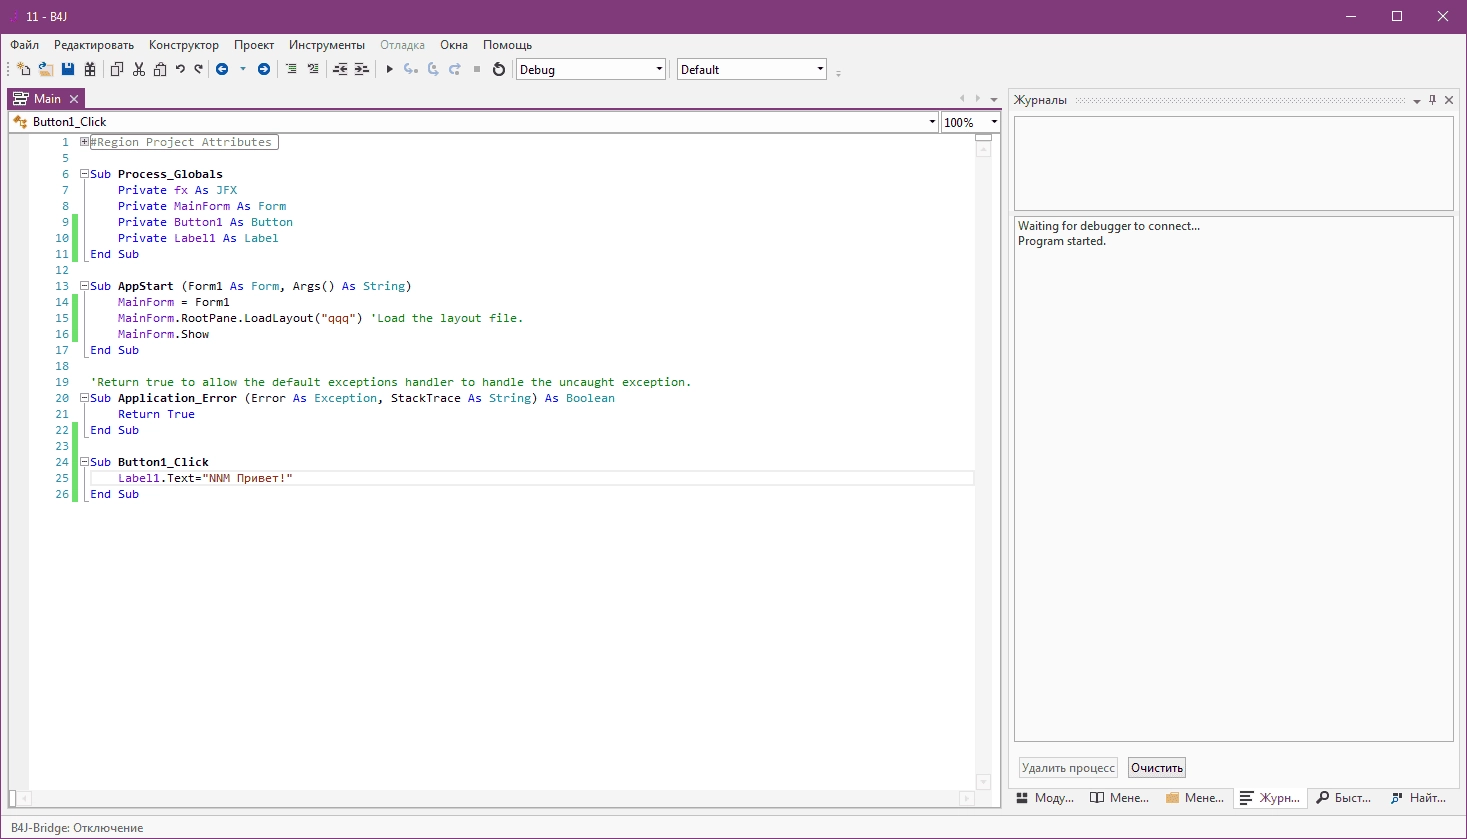The image size is (1467, 839).
Task: Click the Uncomment block toolbar icon
Action: pos(313,69)
